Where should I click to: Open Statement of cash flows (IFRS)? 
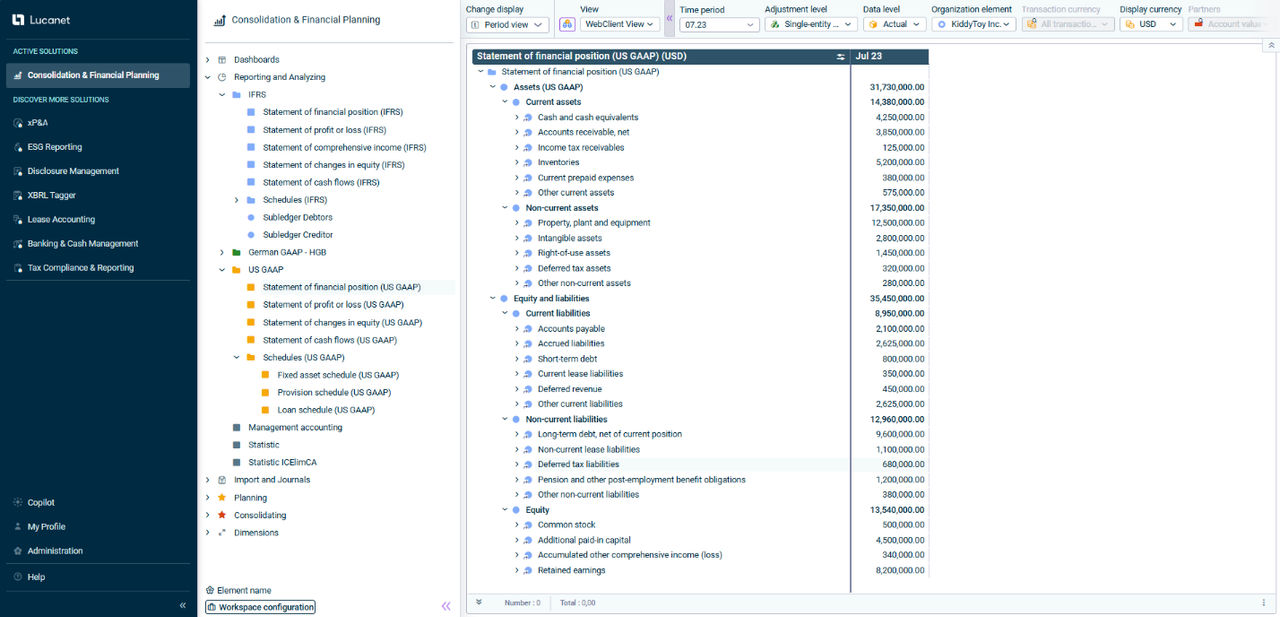click(321, 182)
